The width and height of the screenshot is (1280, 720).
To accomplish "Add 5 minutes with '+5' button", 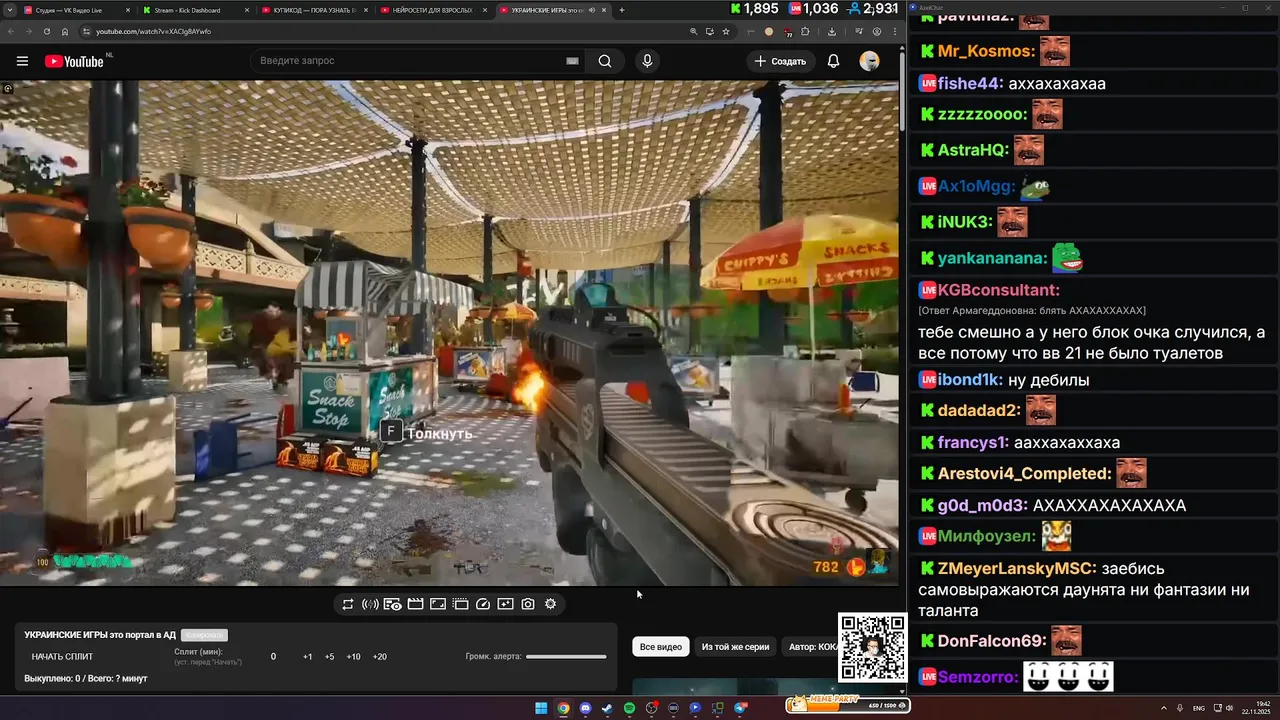I will coord(329,657).
